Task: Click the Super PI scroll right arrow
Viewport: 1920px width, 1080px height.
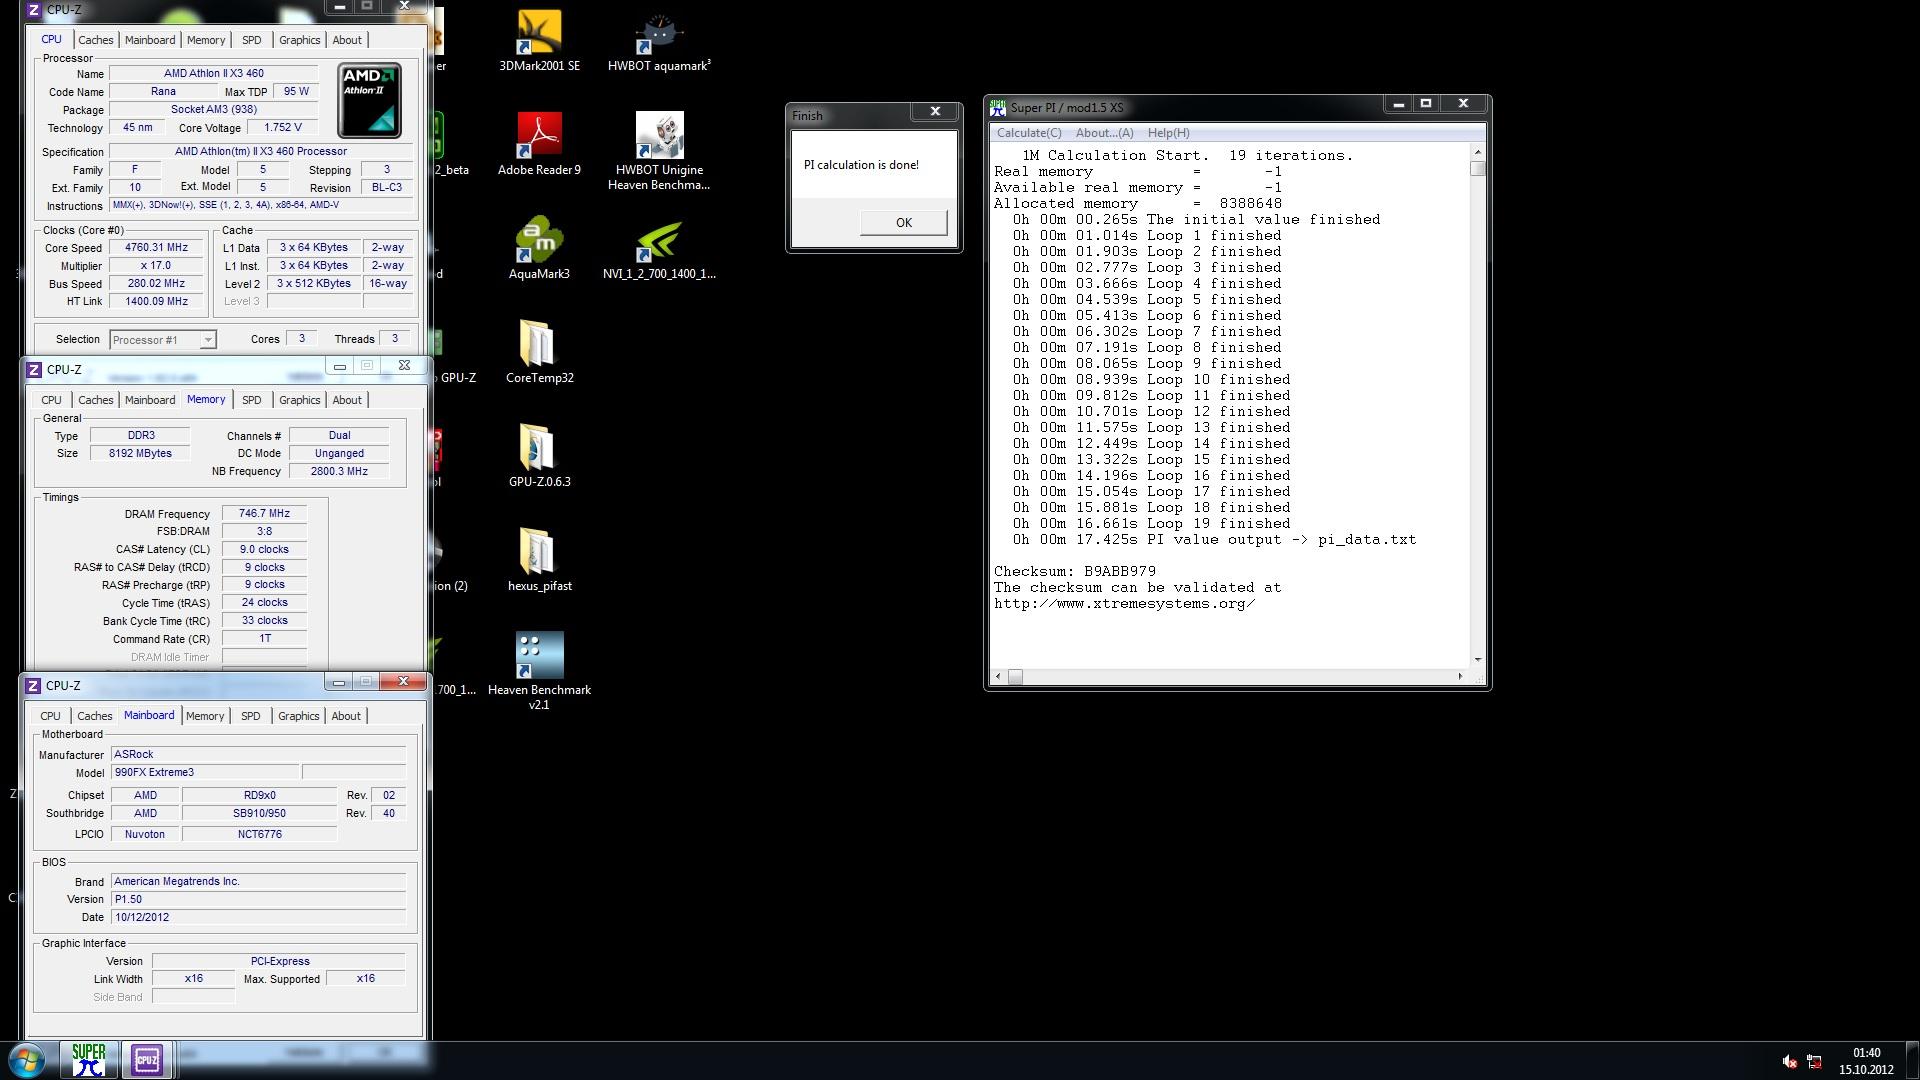Action: click(1460, 677)
